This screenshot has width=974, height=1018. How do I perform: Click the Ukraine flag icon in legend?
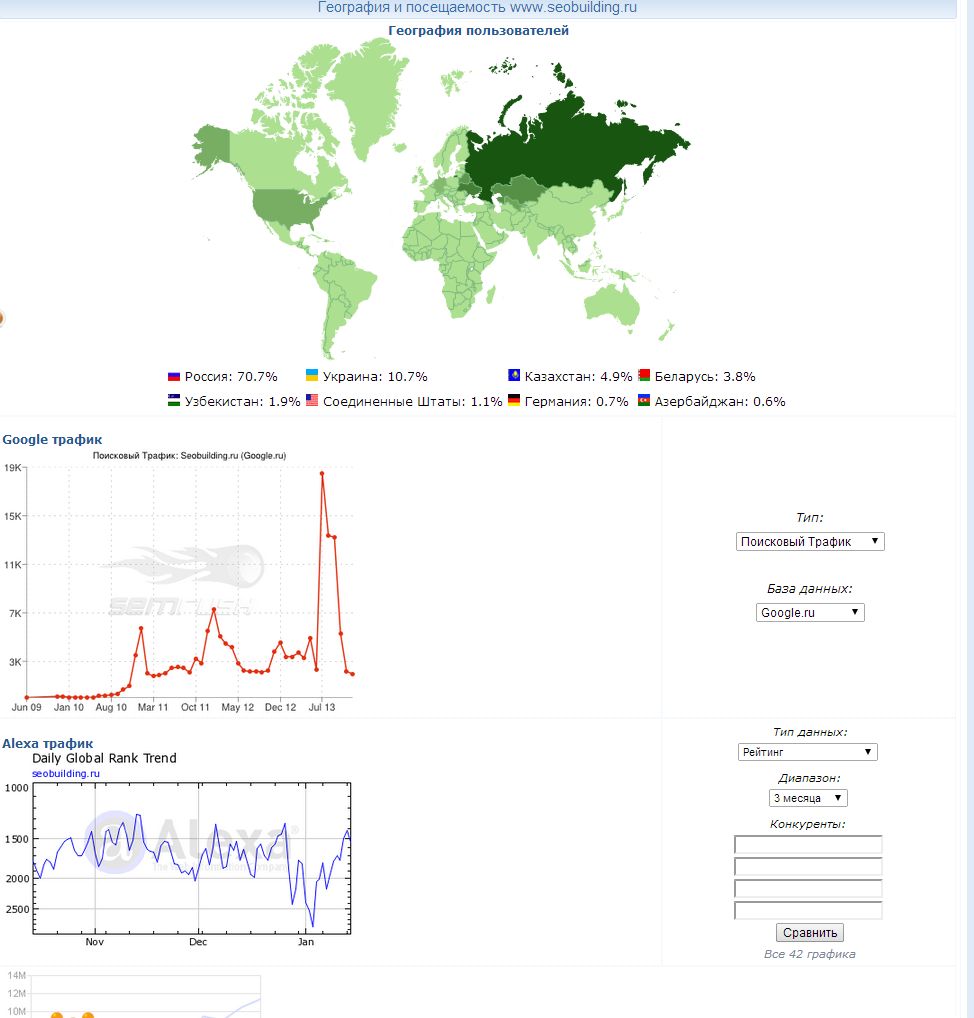312,376
